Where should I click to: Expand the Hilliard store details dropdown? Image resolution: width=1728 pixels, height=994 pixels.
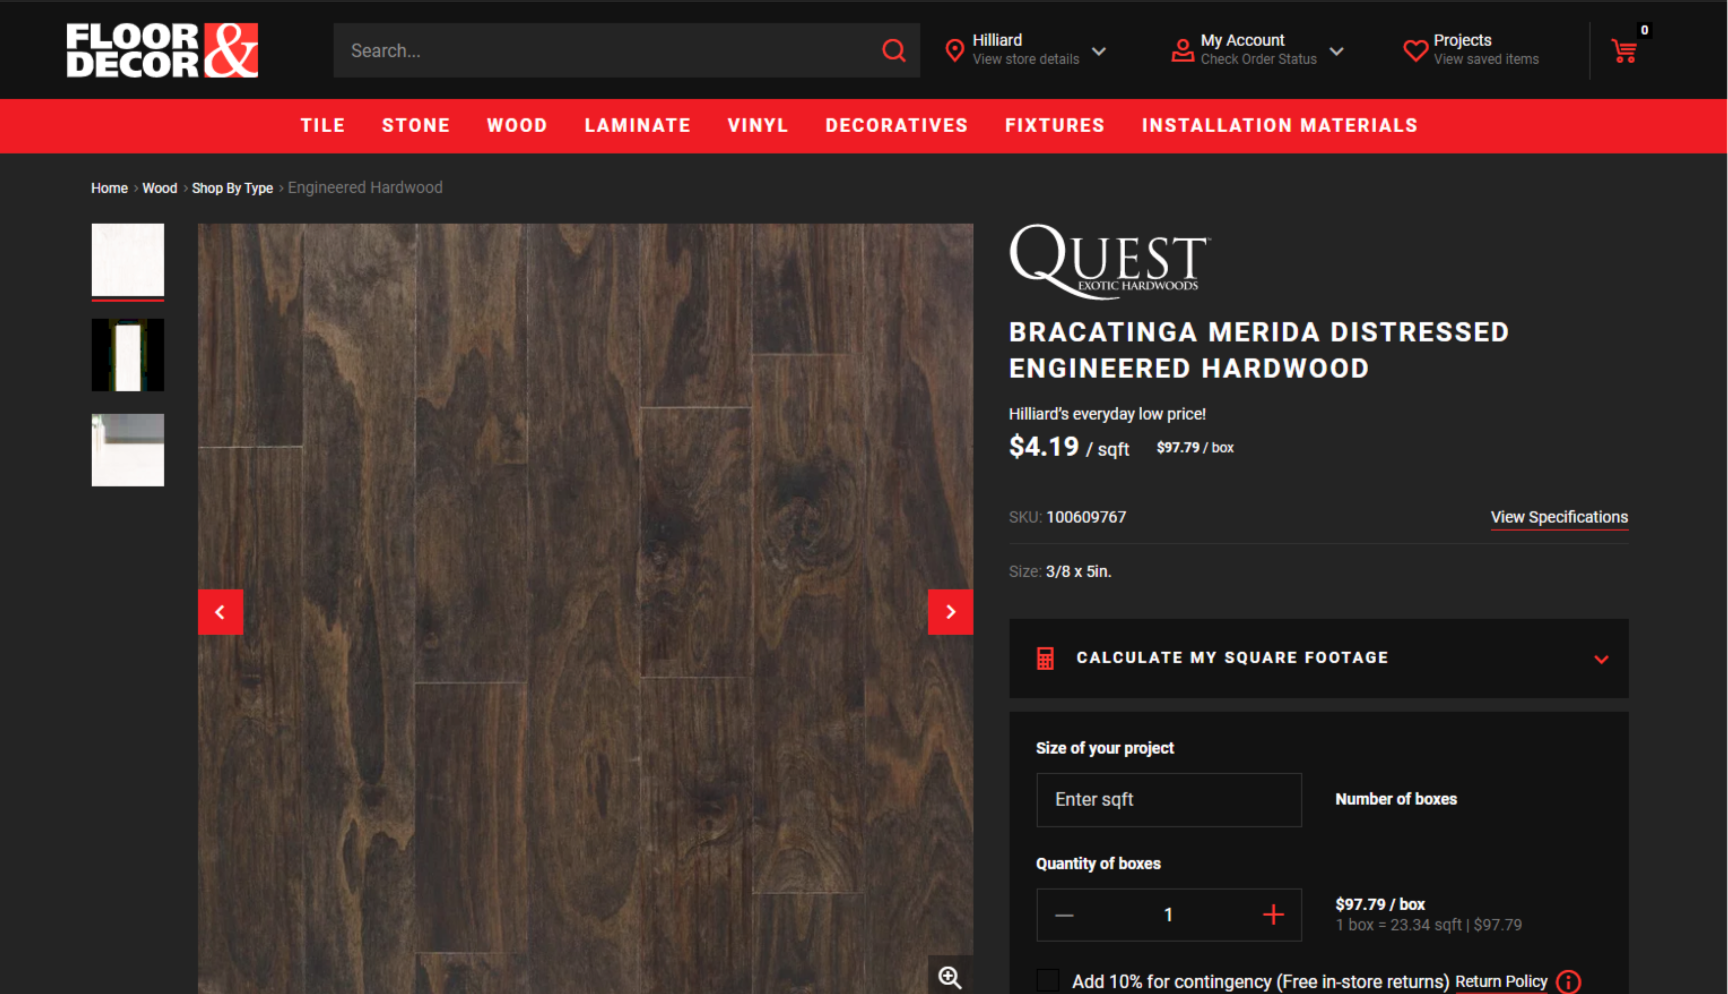[1099, 51]
